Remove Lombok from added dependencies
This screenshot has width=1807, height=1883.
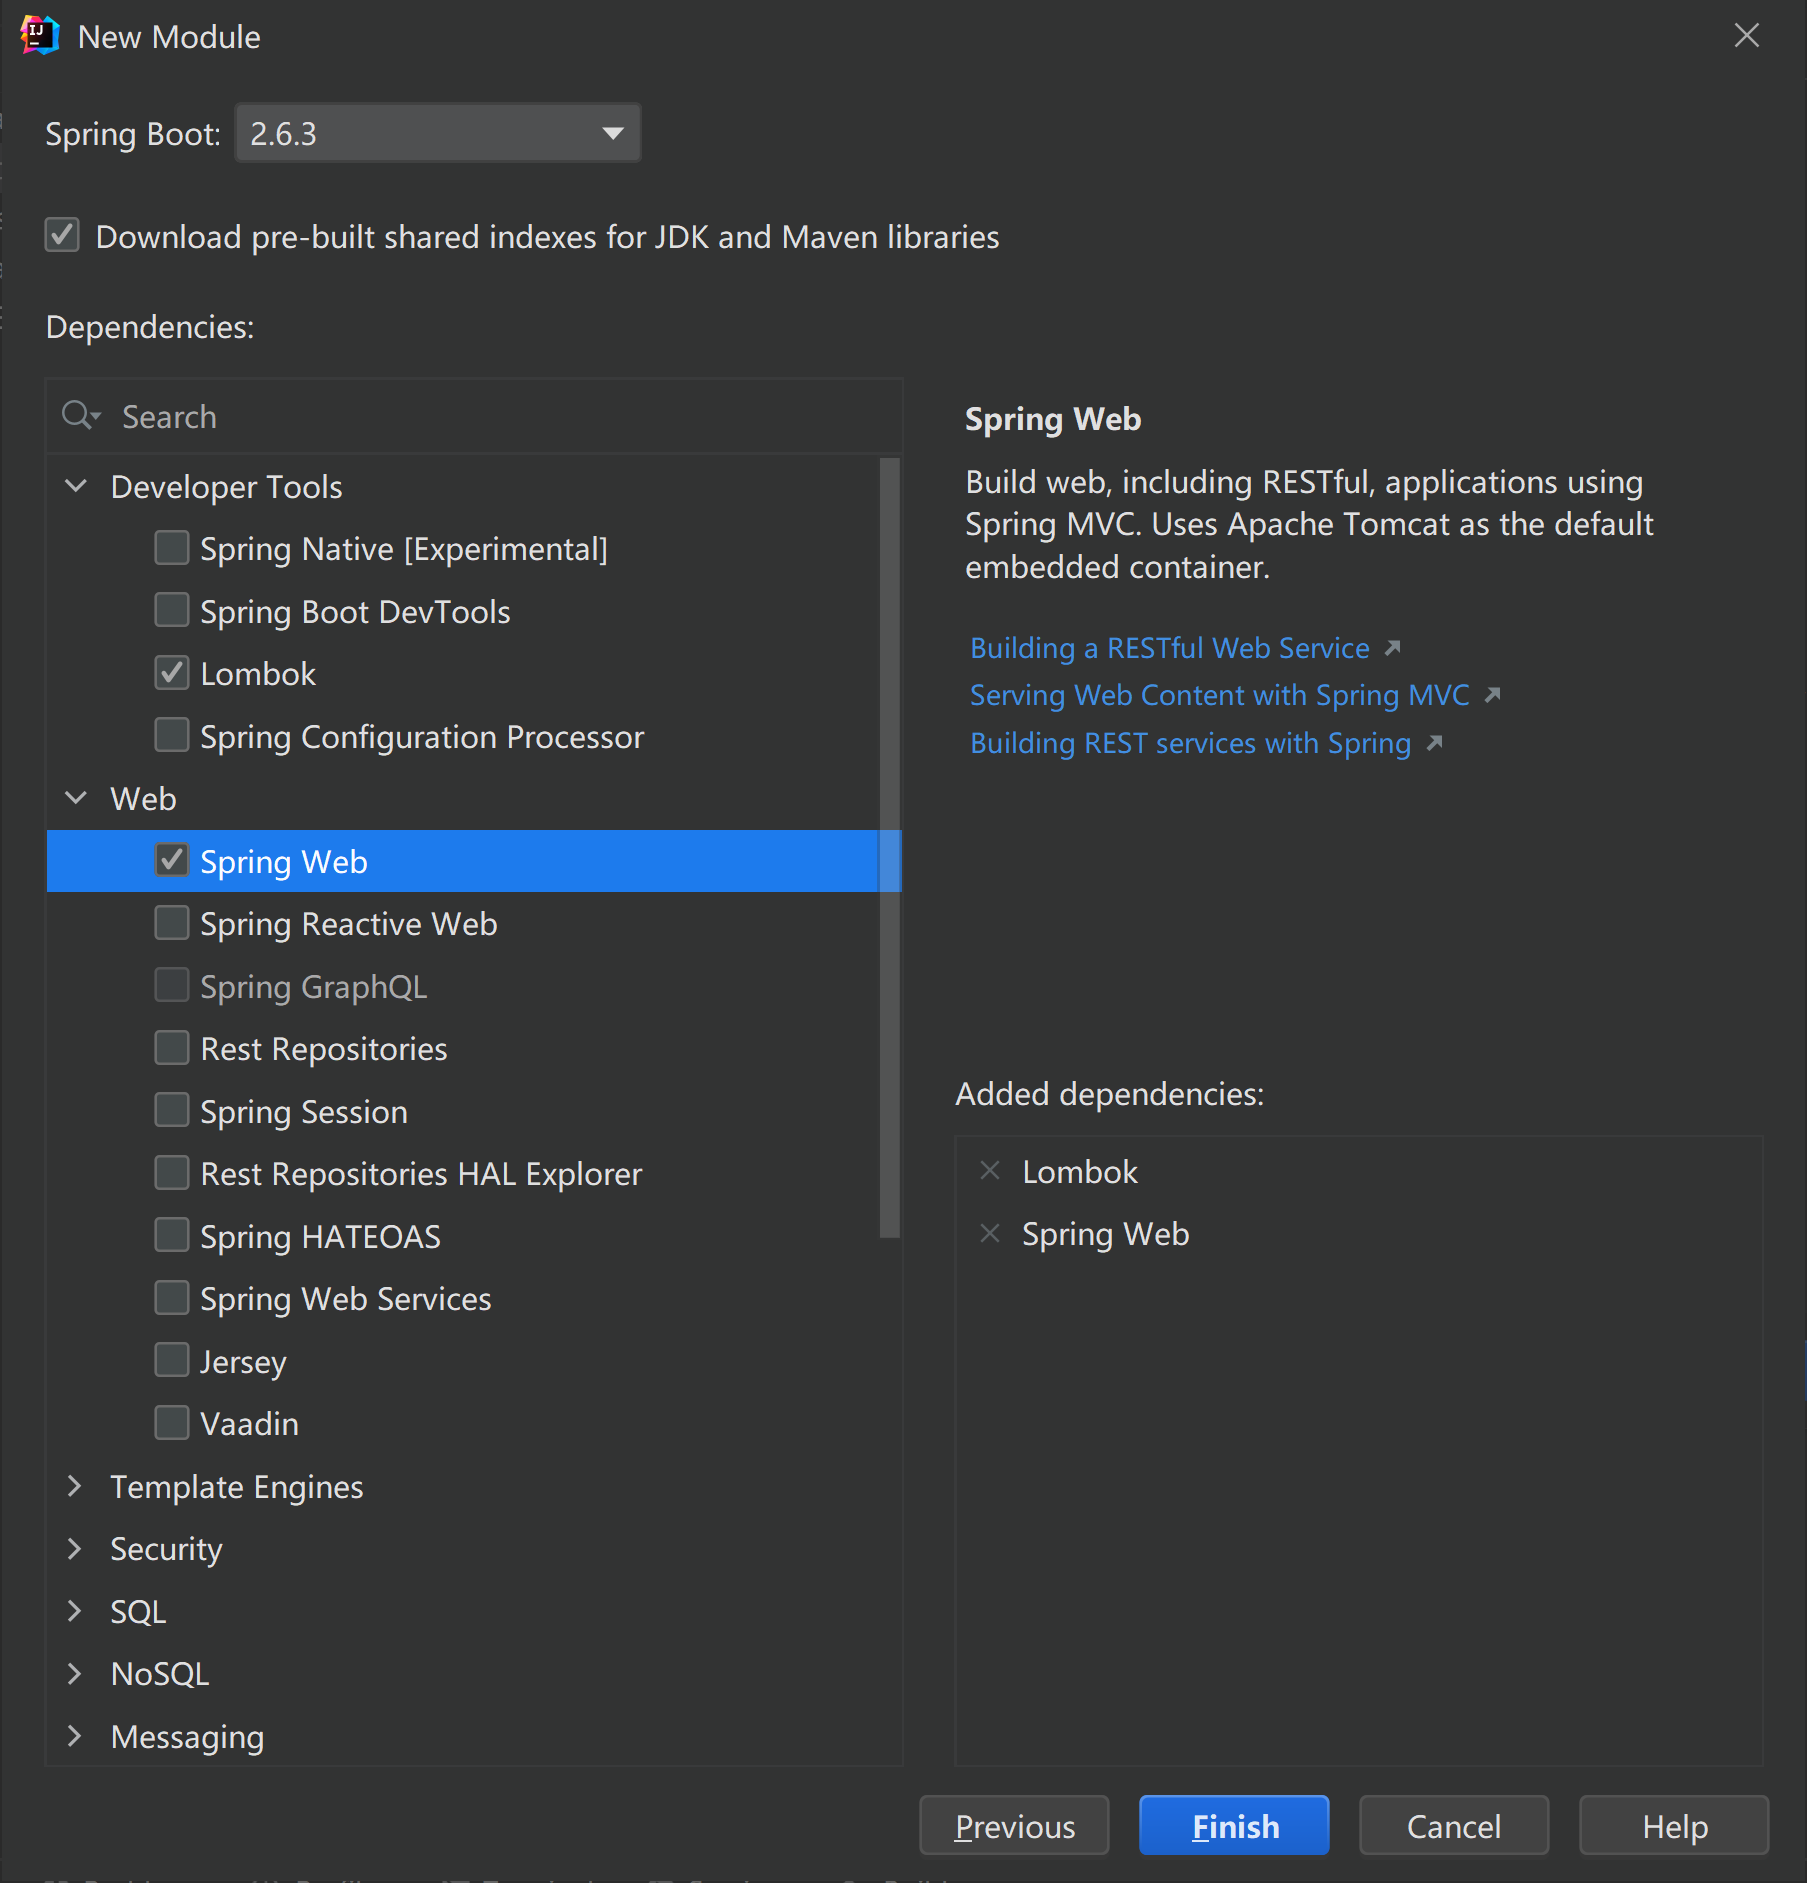click(x=989, y=1171)
